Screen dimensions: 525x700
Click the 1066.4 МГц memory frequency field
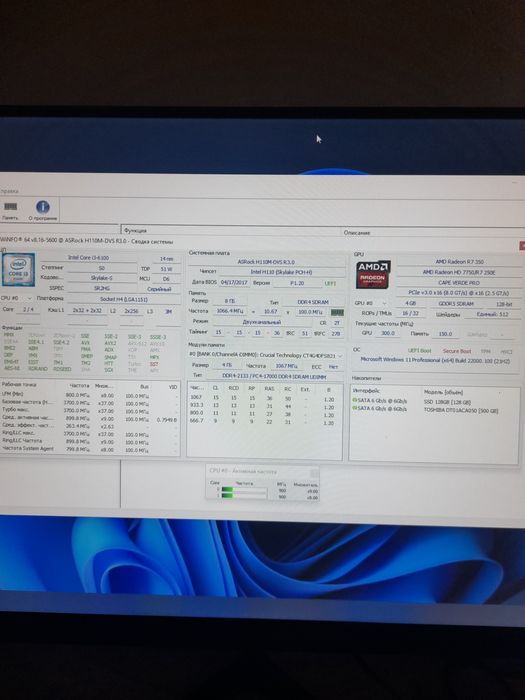pos(230,311)
